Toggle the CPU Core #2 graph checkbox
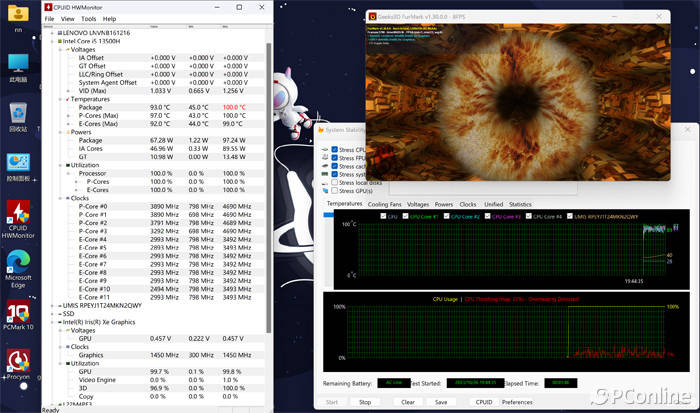Viewport: 700px width, 413px height. point(446,216)
